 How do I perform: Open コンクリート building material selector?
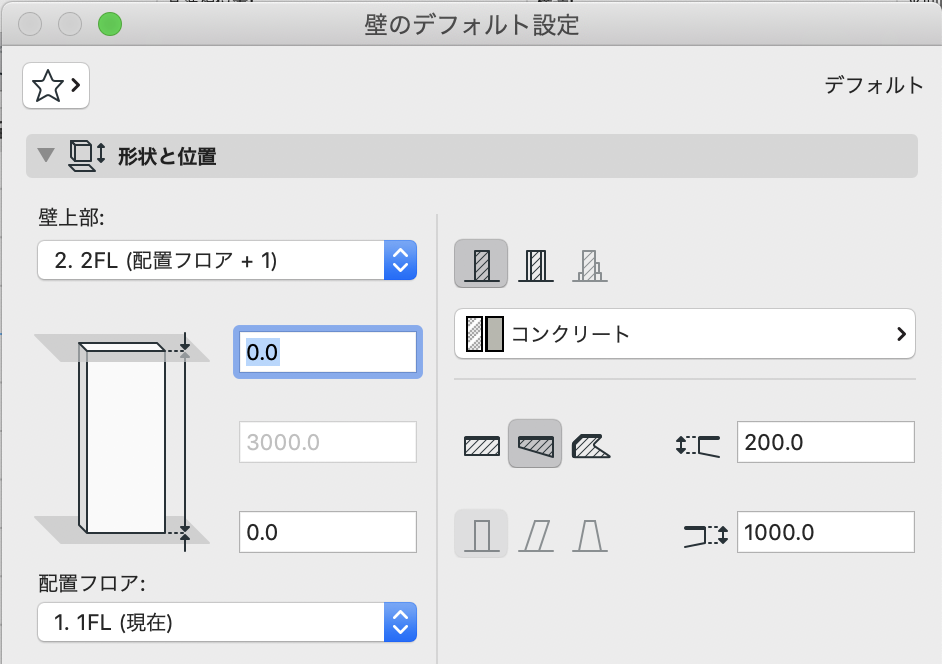click(x=684, y=334)
